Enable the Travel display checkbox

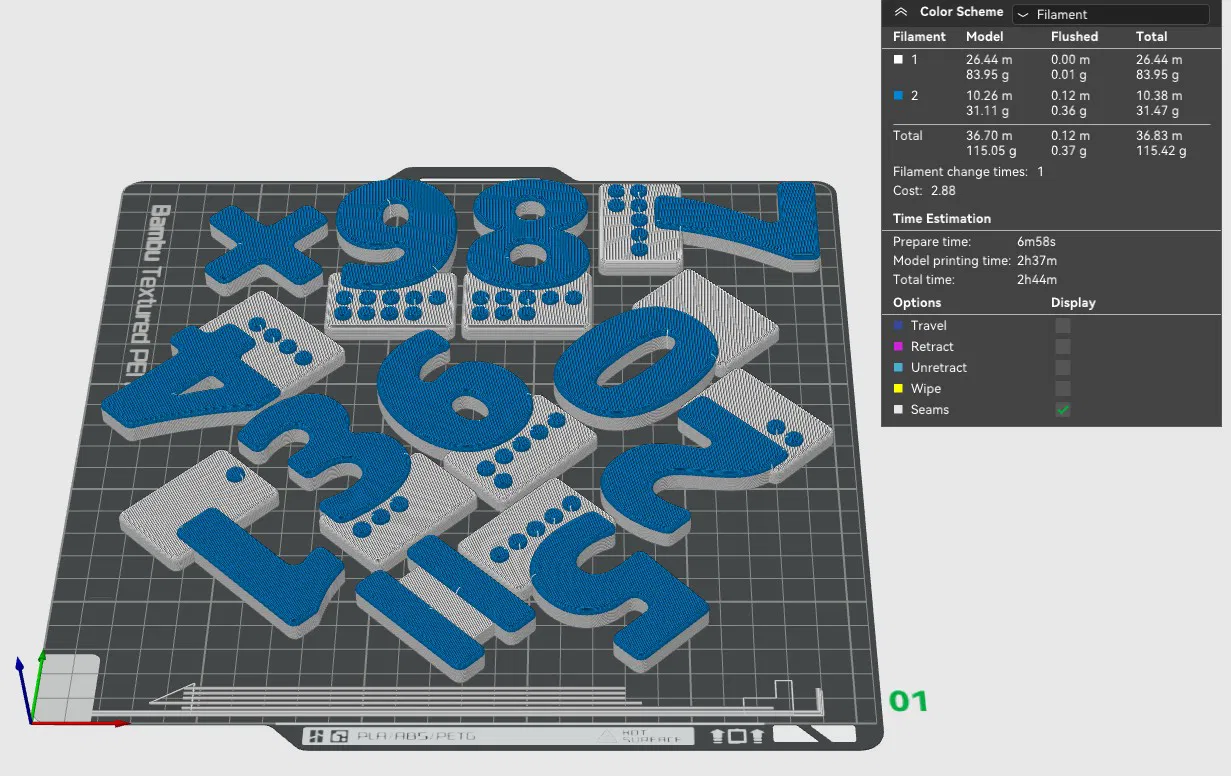[1063, 326]
